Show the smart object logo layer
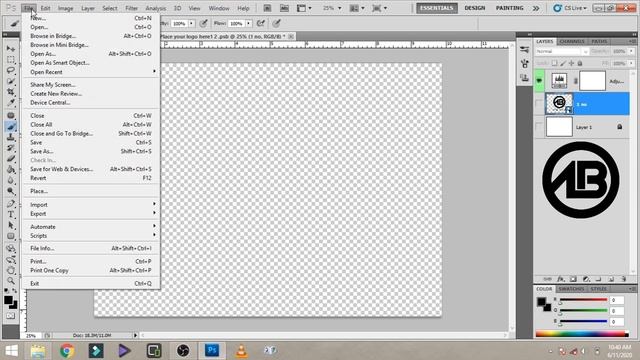Screen dimensions: 640x360 pos(539,104)
